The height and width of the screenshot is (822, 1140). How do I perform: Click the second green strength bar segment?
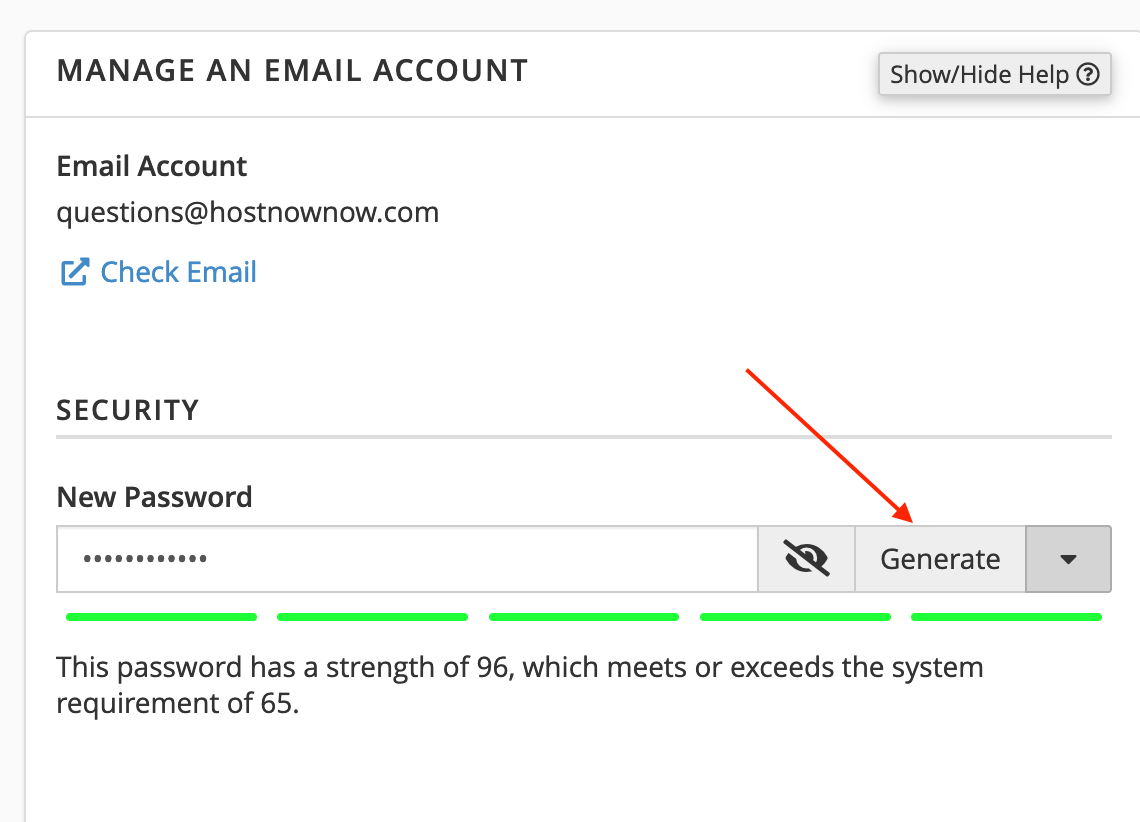[x=372, y=617]
